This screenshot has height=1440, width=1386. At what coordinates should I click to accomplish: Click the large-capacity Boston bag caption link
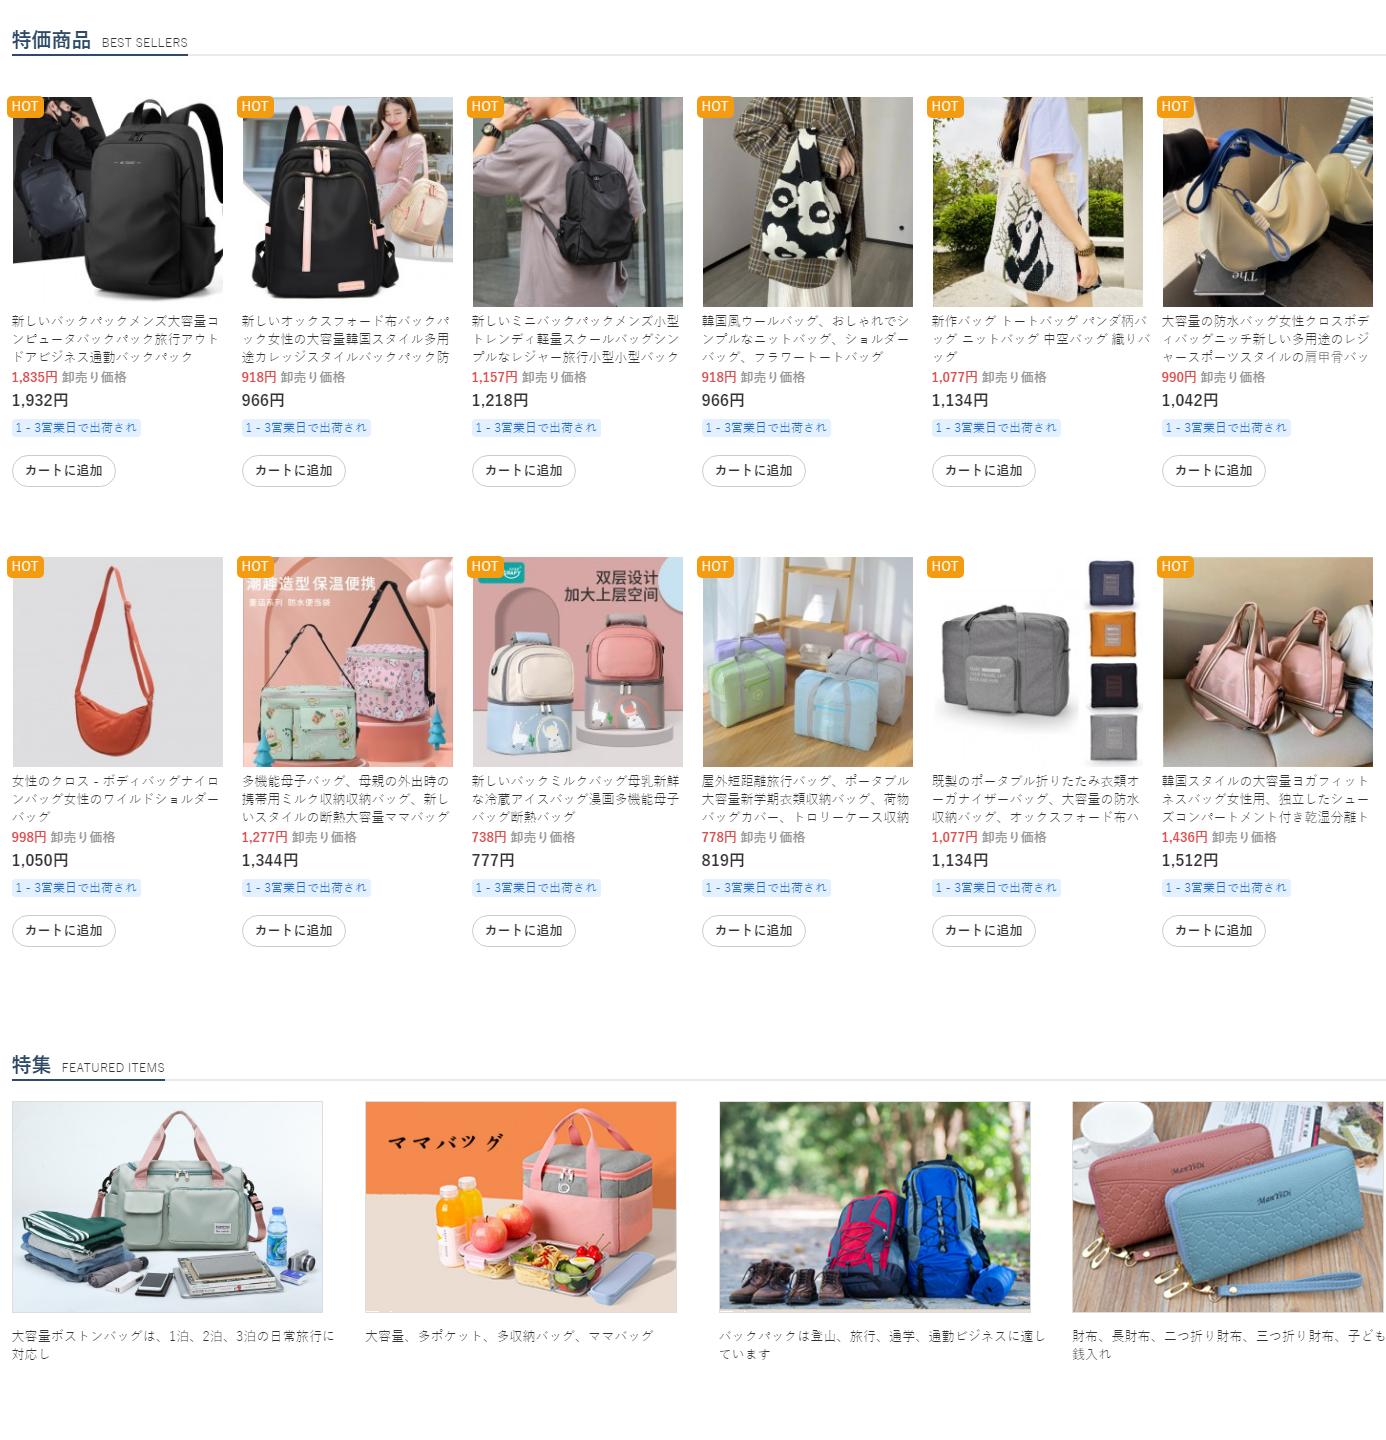(x=173, y=1345)
